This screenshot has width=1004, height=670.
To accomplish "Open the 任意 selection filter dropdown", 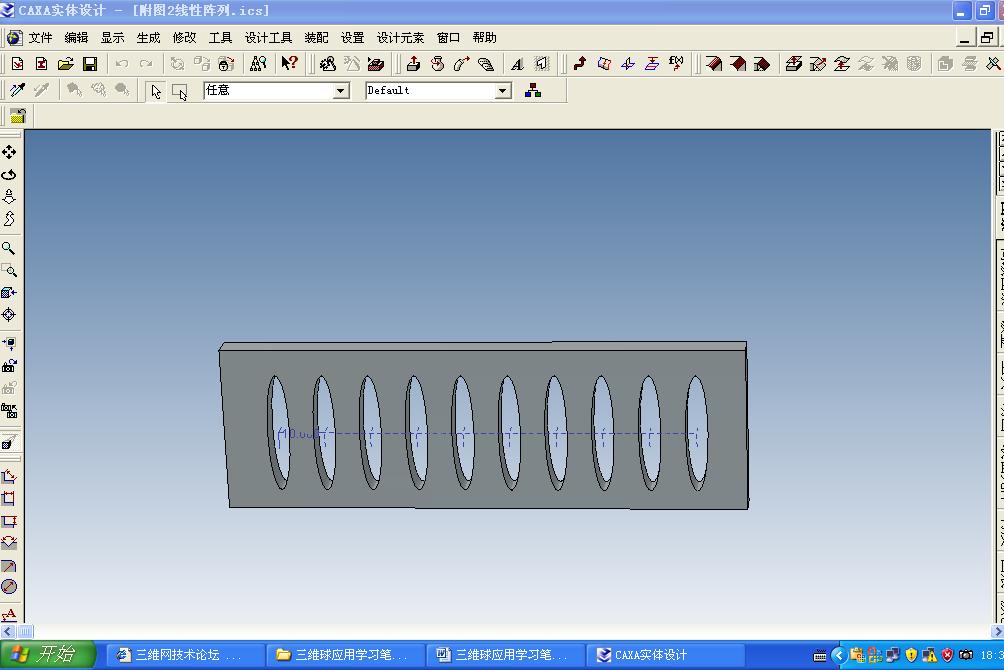I will point(341,91).
